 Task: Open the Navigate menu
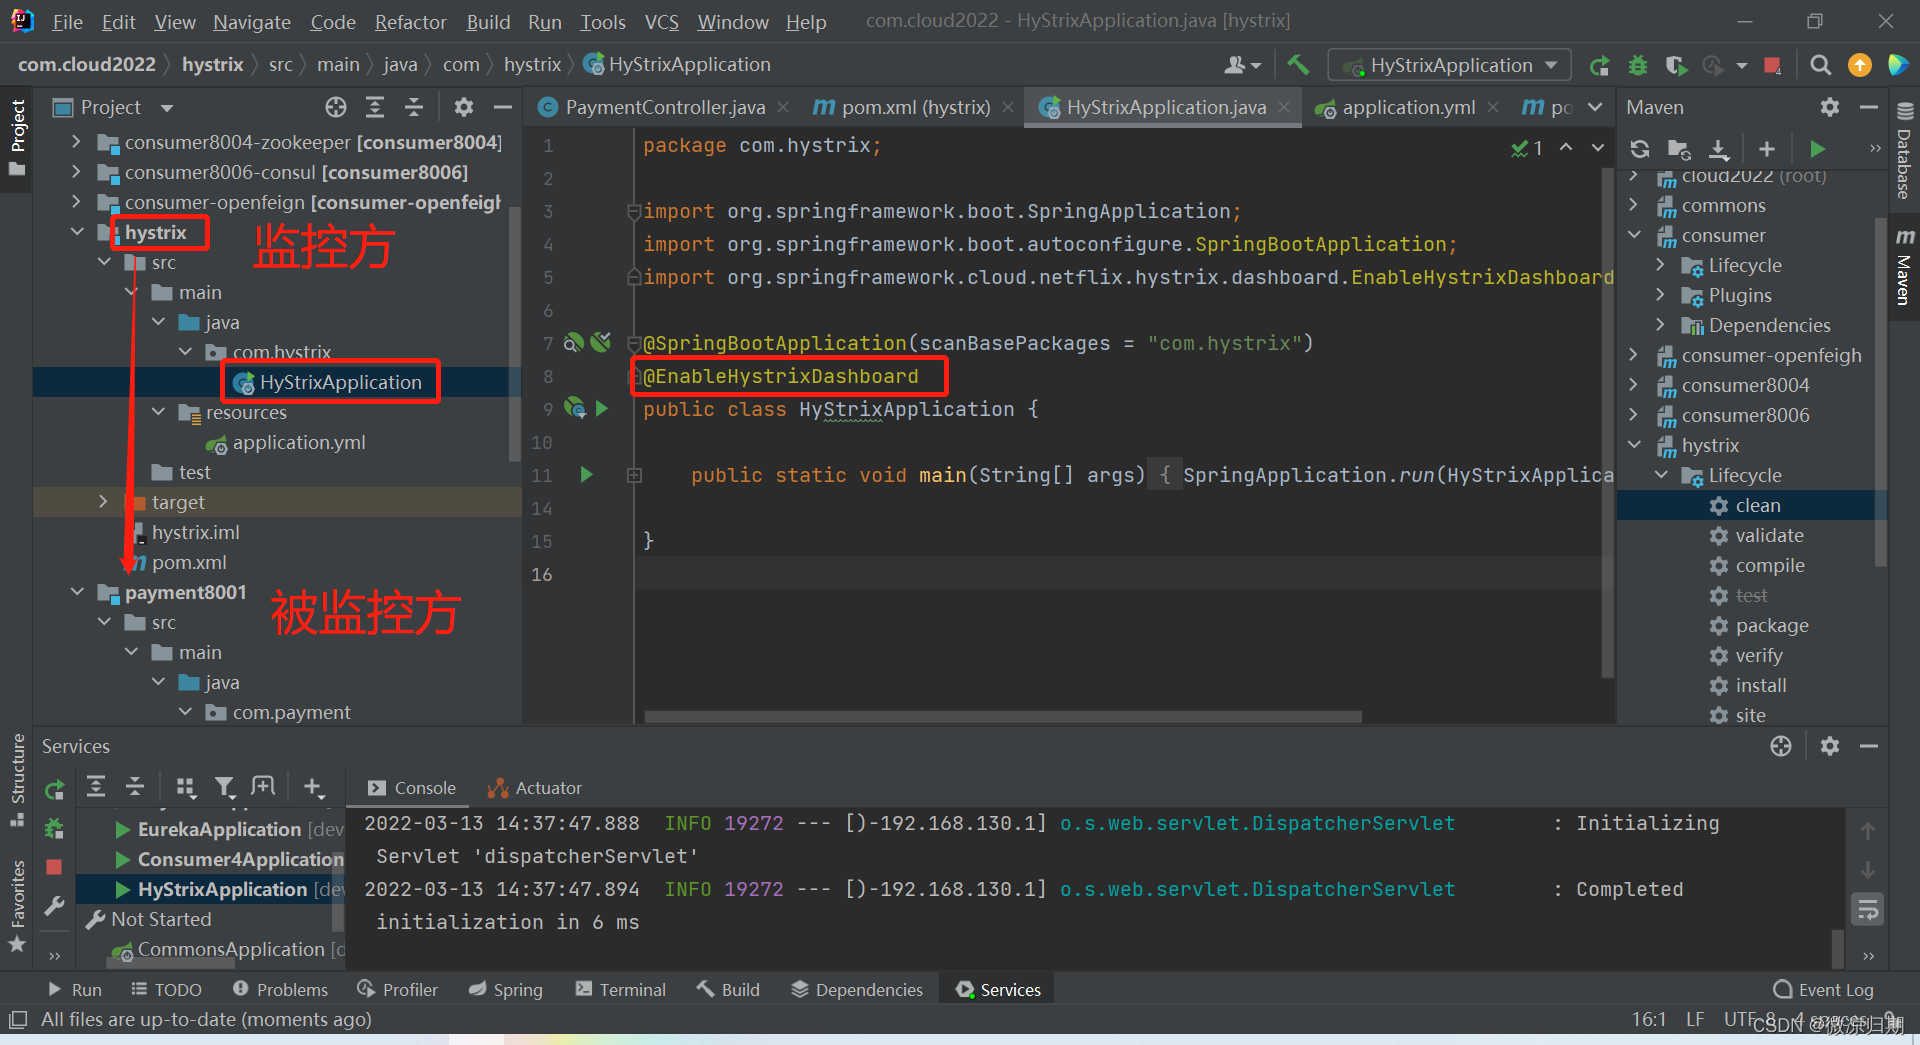[x=252, y=22]
